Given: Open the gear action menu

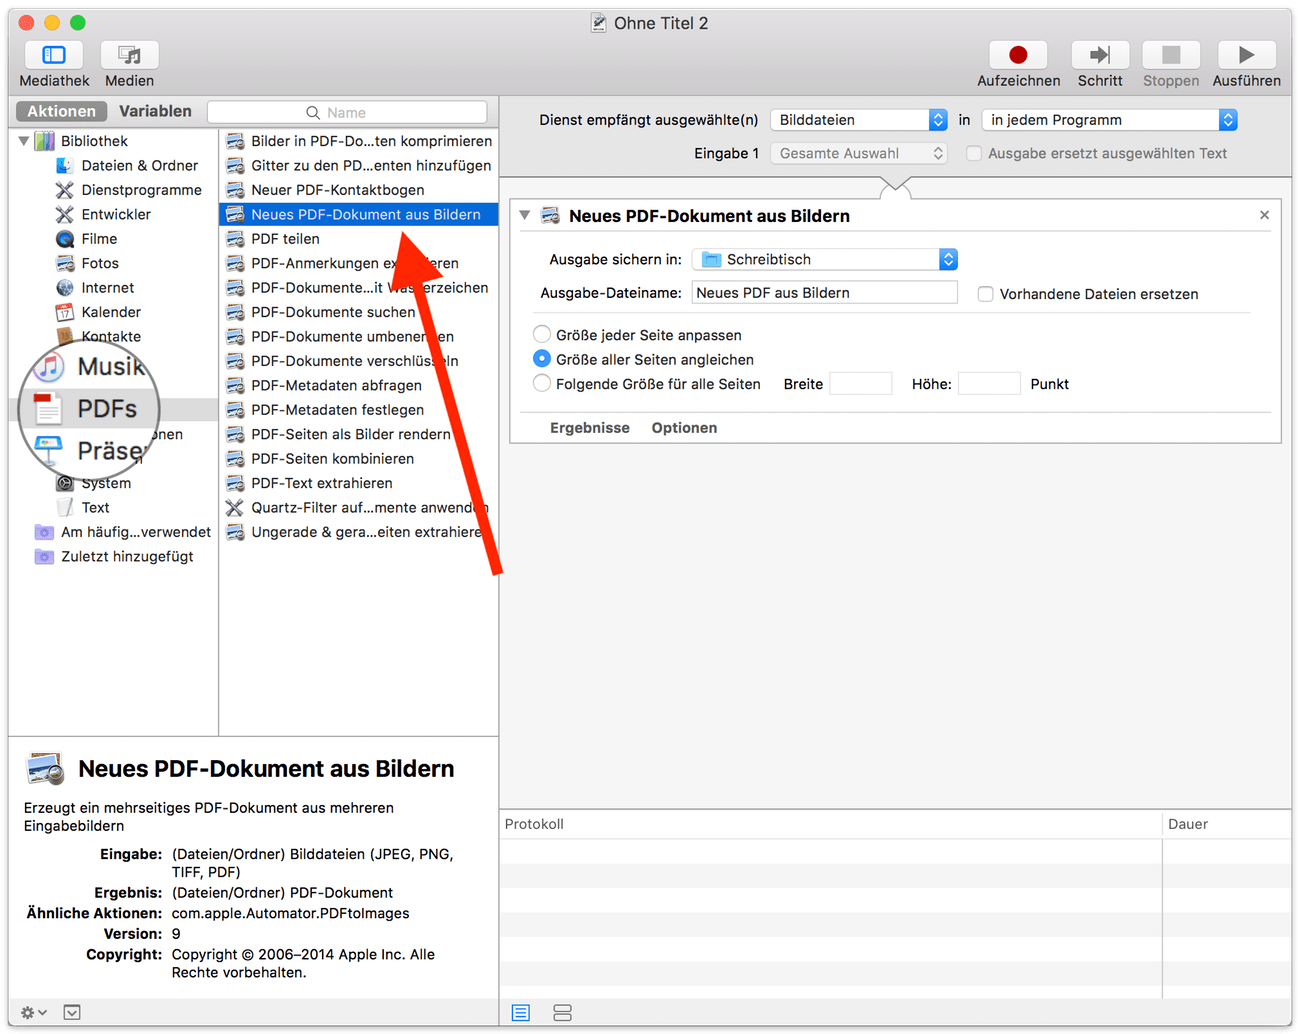Looking at the screenshot, I should click(33, 1012).
